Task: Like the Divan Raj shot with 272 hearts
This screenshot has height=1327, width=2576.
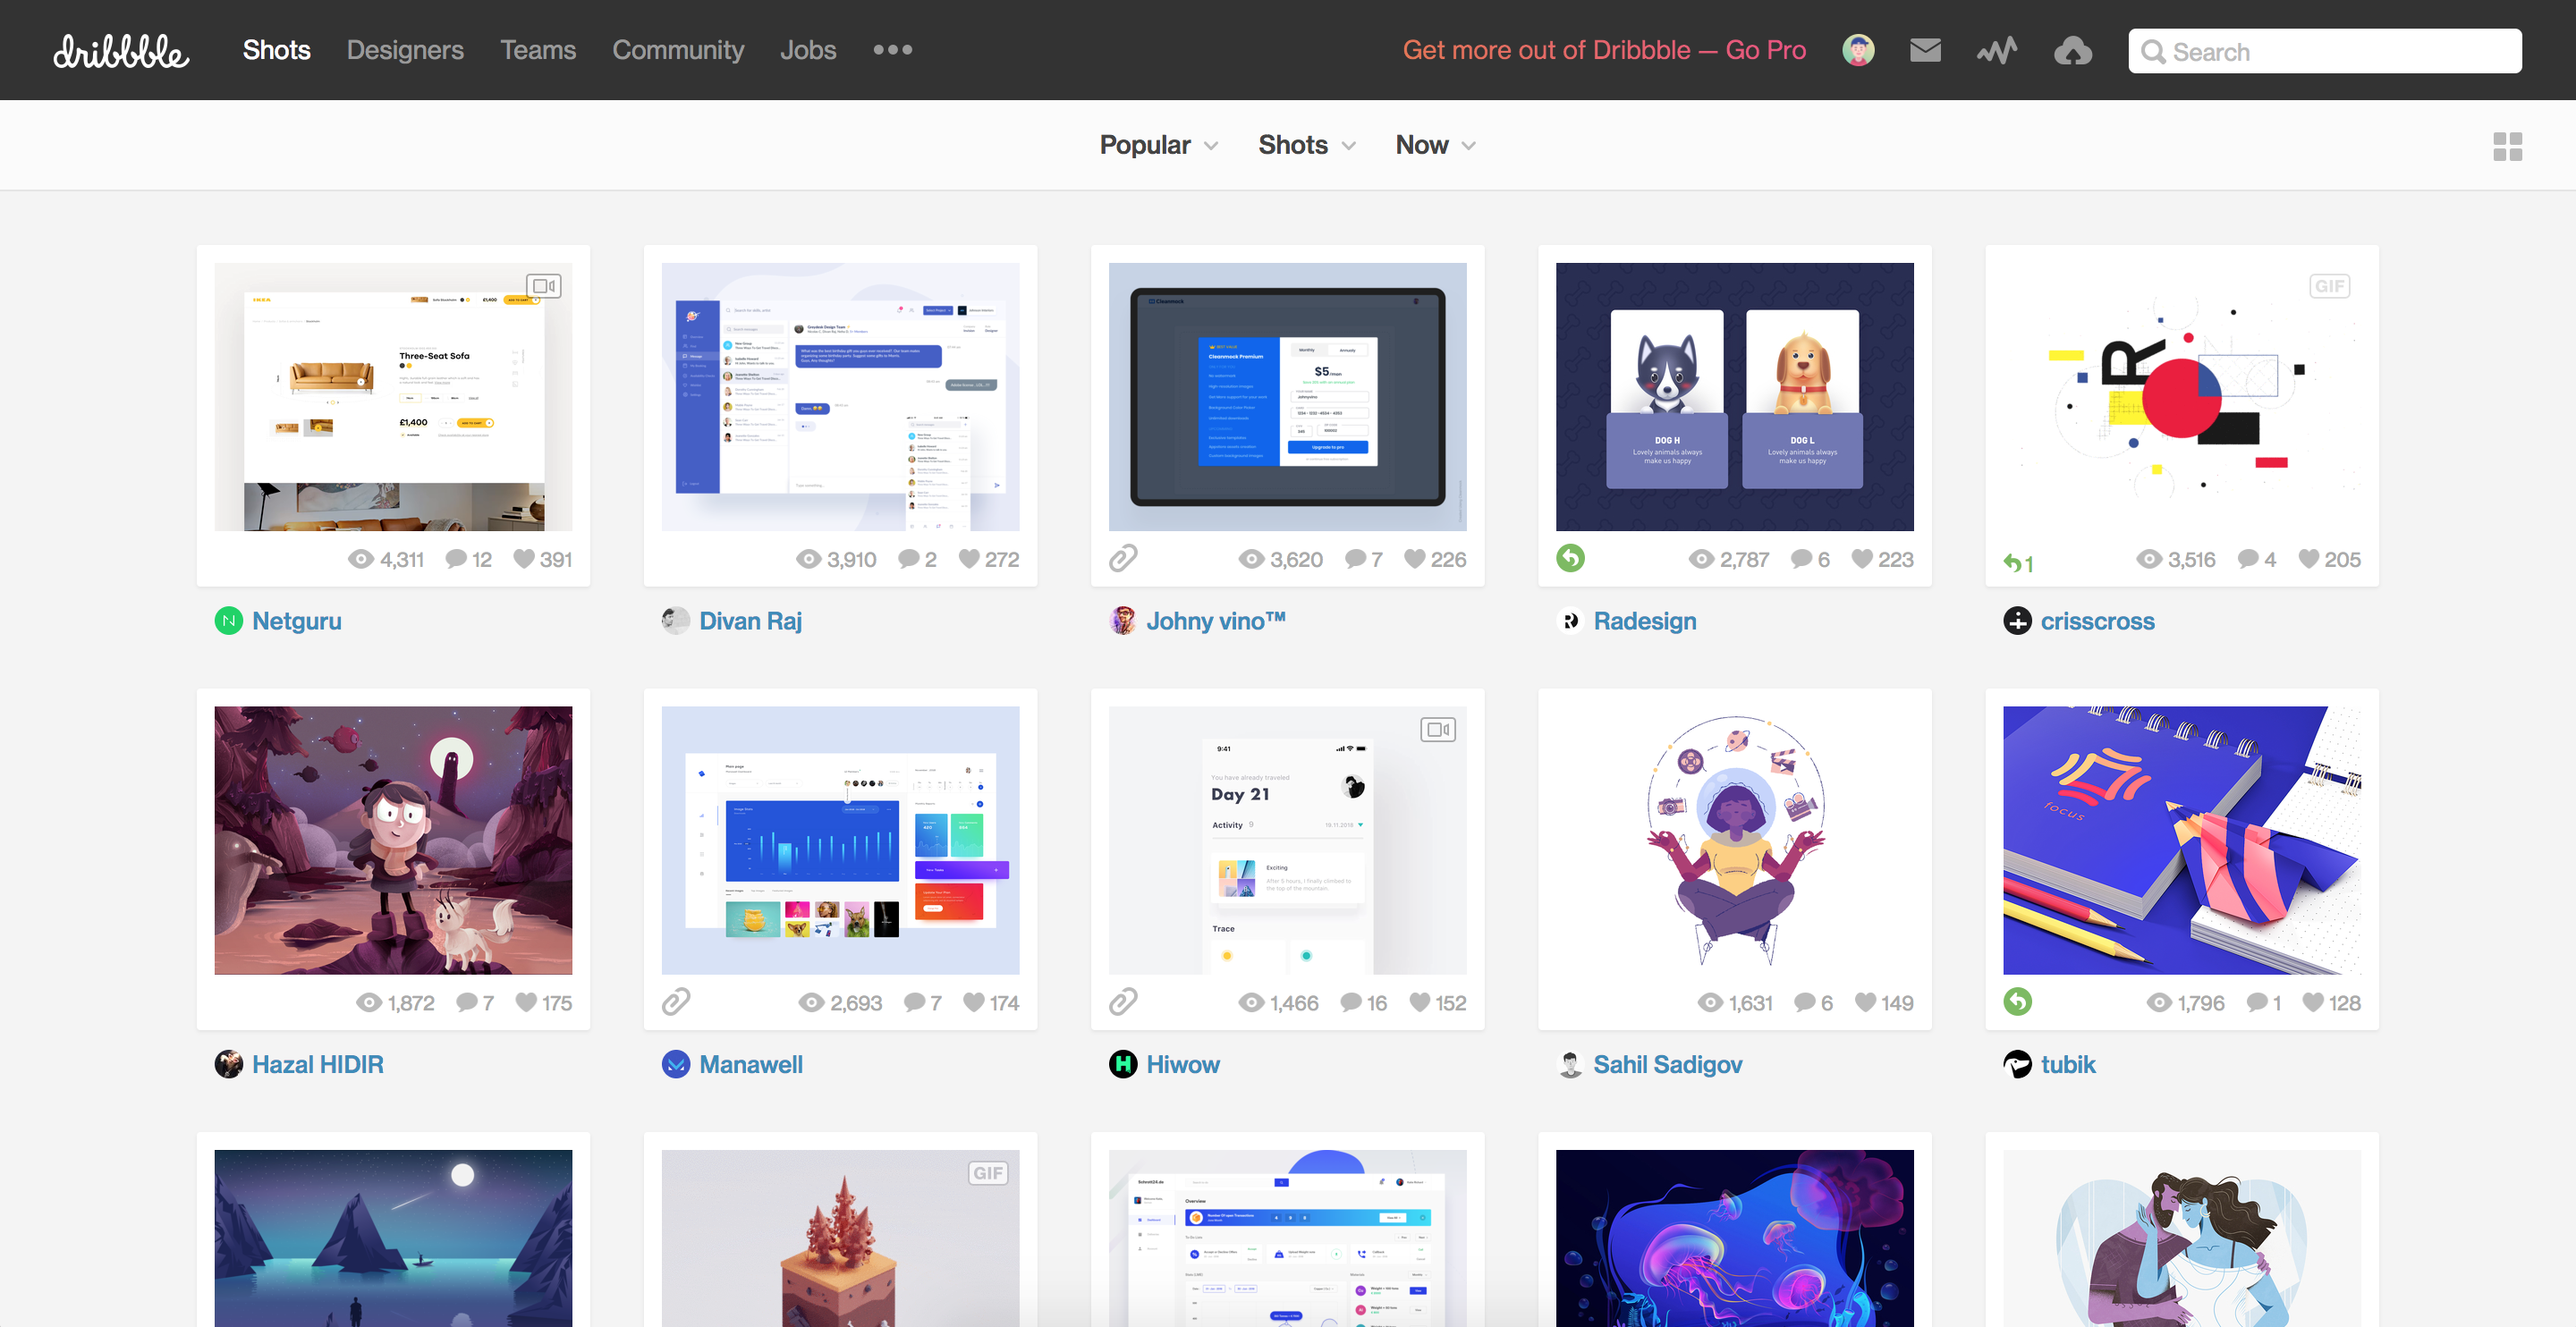Action: tap(969, 559)
